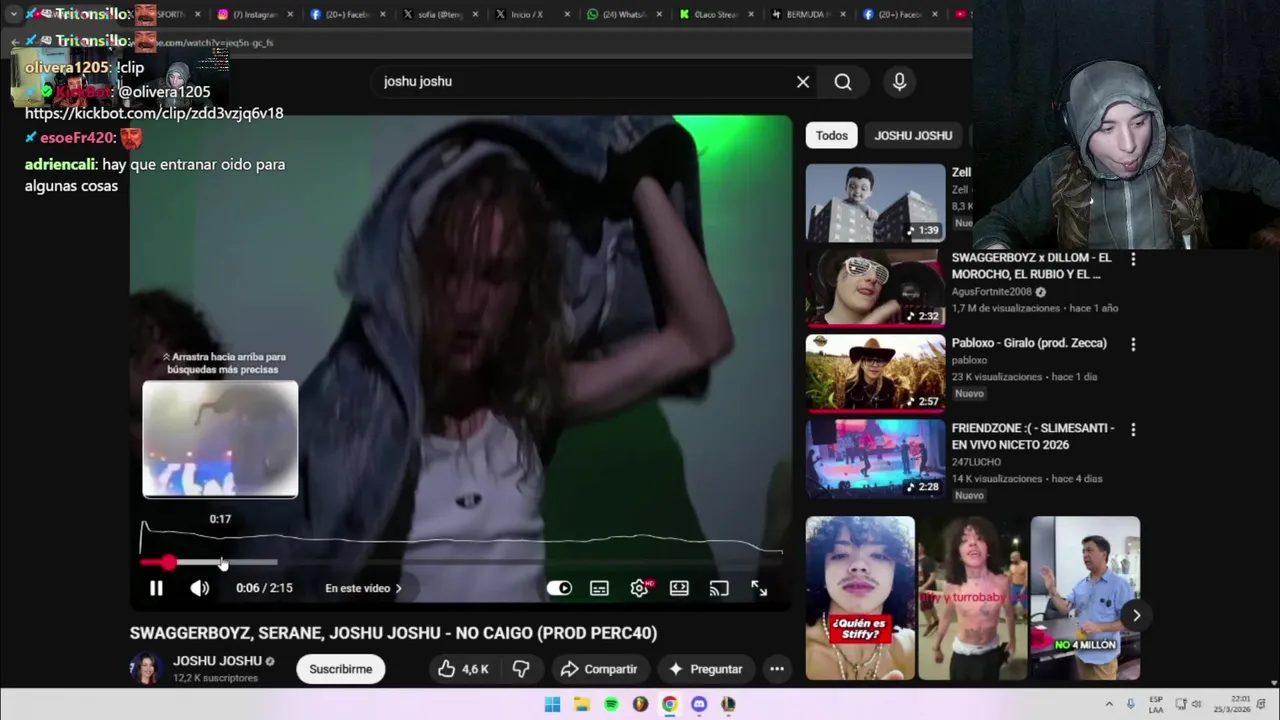The width and height of the screenshot is (1280, 720).
Task: Like the video showing 4,6 K
Action: click(463, 669)
